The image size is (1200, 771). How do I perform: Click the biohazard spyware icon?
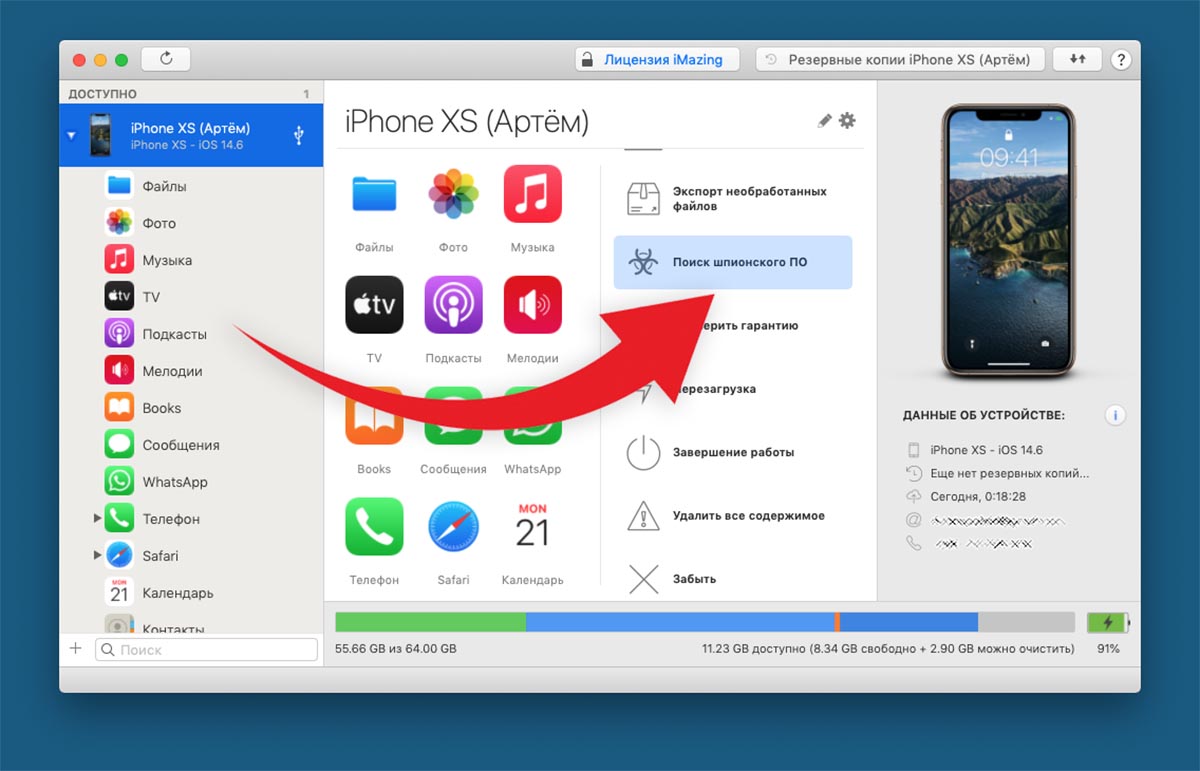click(643, 262)
